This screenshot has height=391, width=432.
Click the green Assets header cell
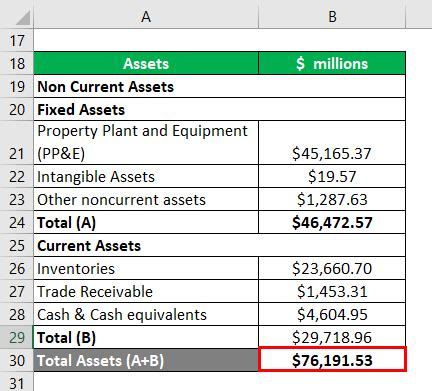click(146, 63)
